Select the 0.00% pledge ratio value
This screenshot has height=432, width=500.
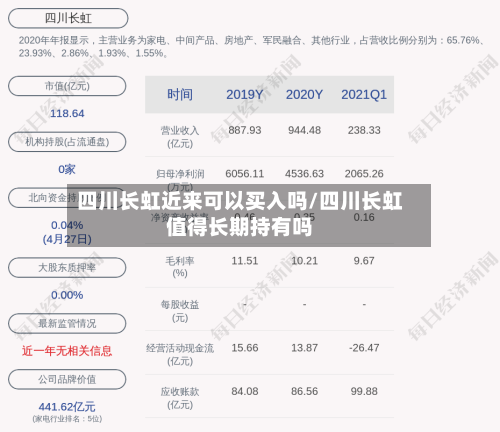[x=67, y=295]
